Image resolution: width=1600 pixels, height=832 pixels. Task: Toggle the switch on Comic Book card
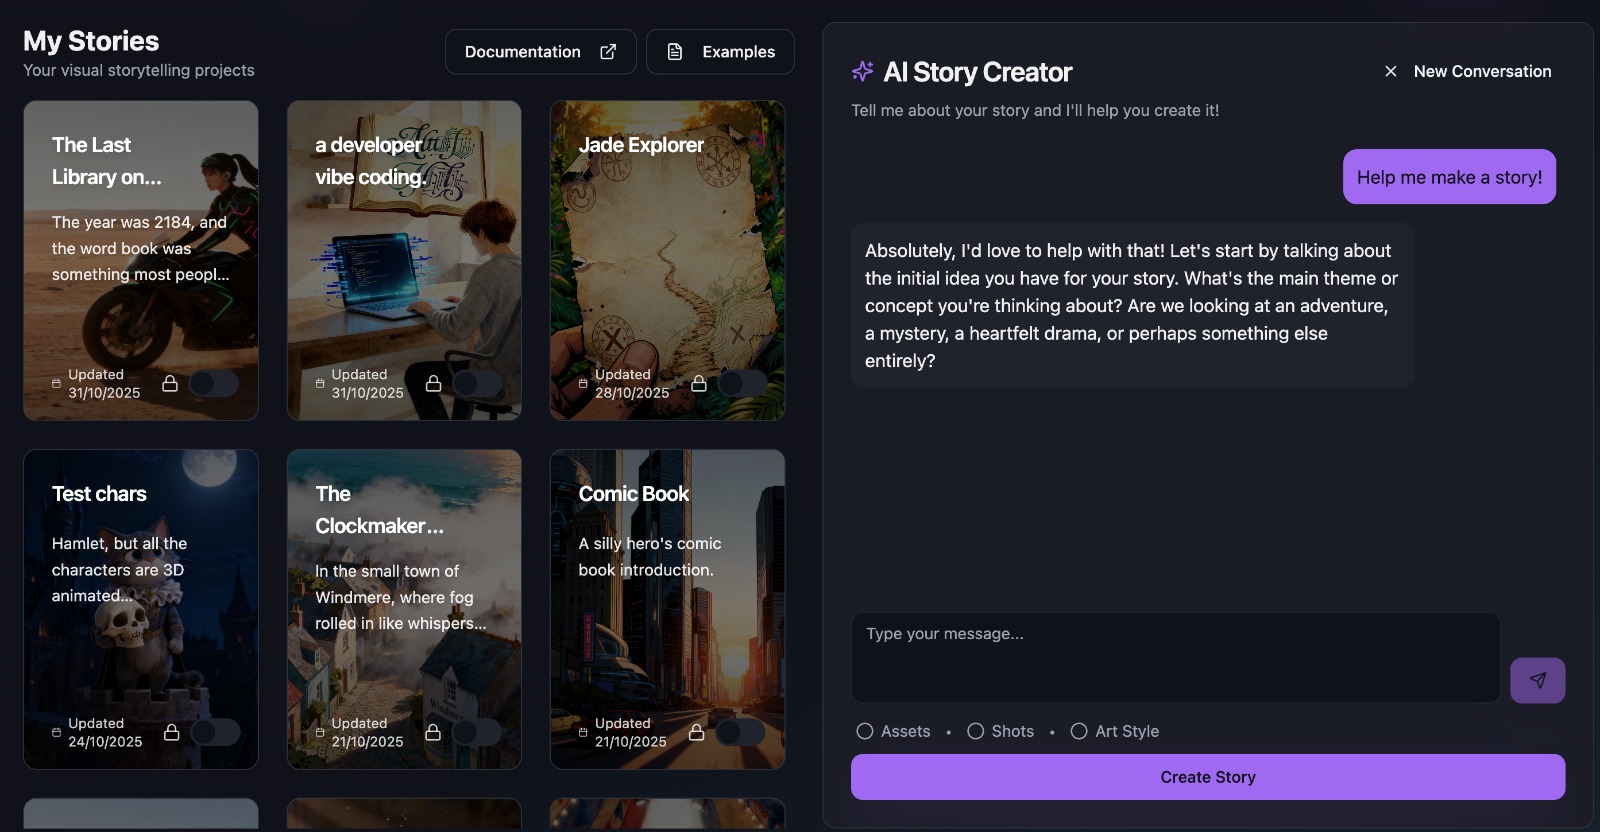click(741, 732)
